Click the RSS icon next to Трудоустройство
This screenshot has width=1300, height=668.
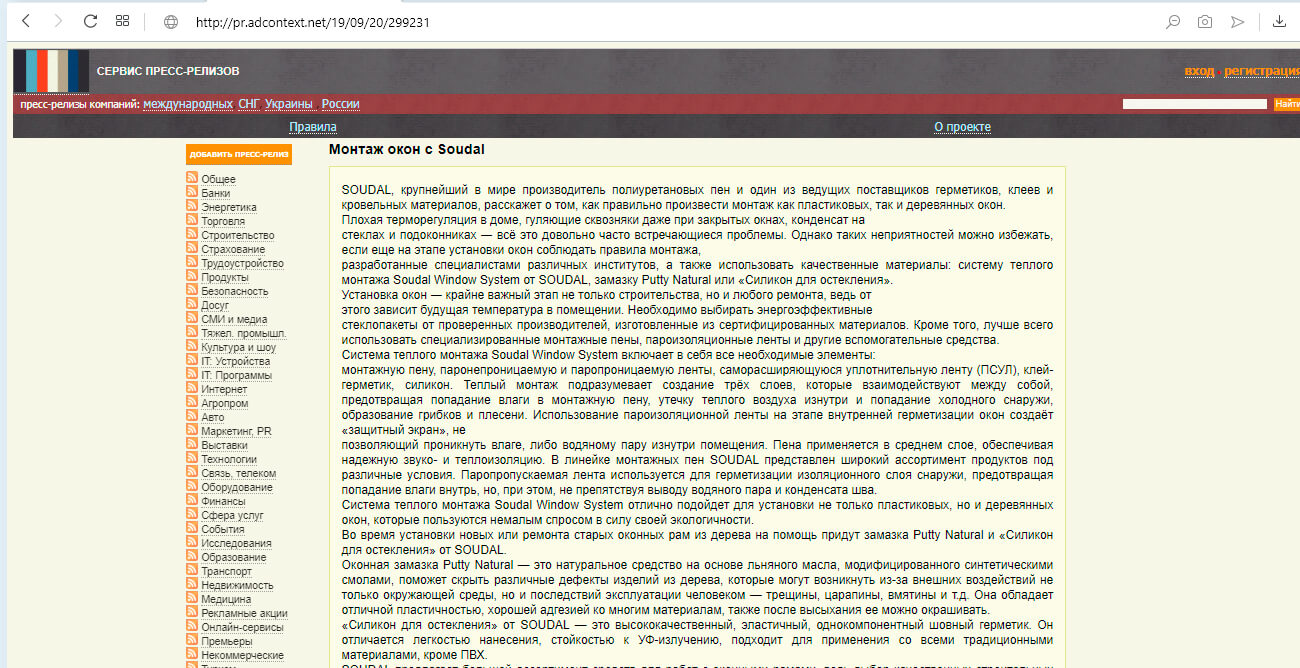click(x=192, y=263)
